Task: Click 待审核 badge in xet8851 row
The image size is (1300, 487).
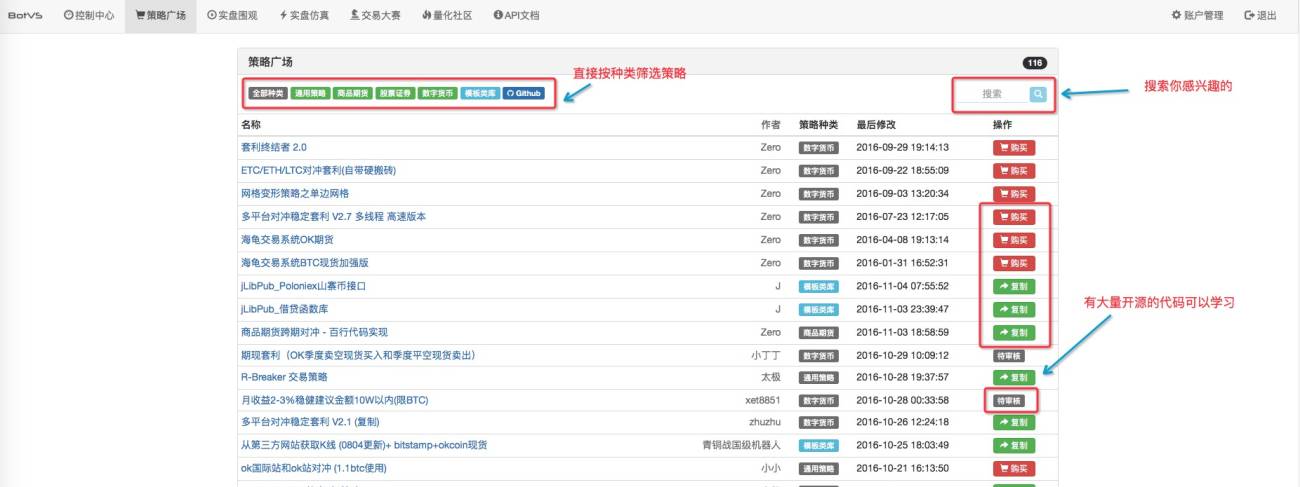Action: click(1009, 400)
